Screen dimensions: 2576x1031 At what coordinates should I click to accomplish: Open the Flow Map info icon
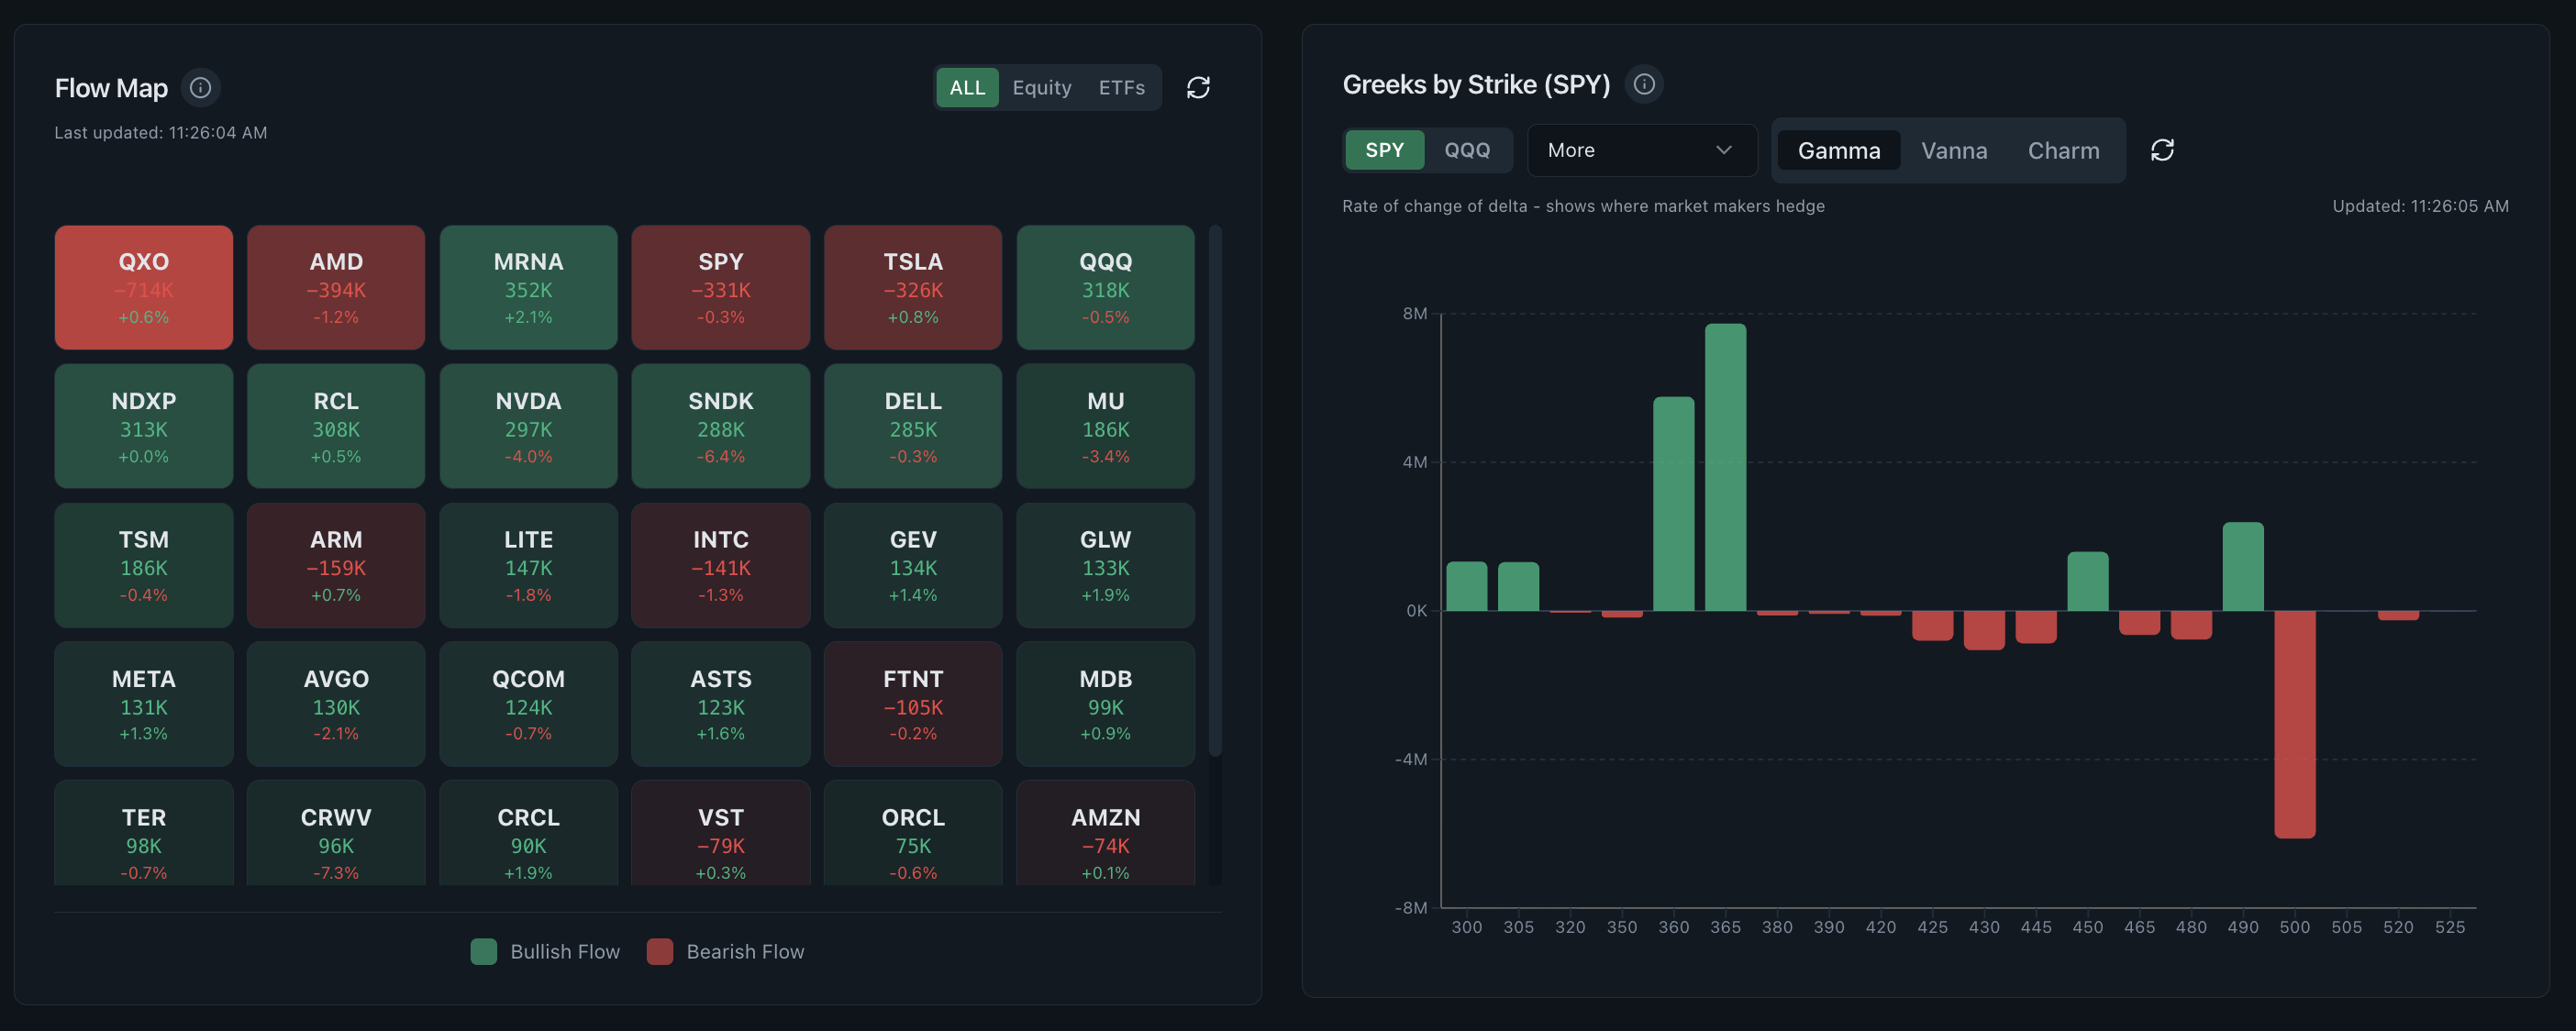200,88
